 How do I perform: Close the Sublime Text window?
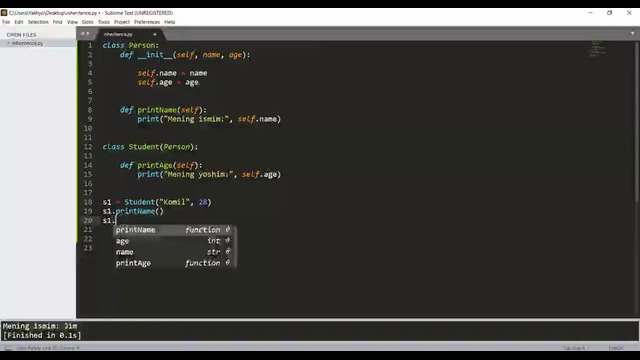pyautogui.click(x=629, y=13)
